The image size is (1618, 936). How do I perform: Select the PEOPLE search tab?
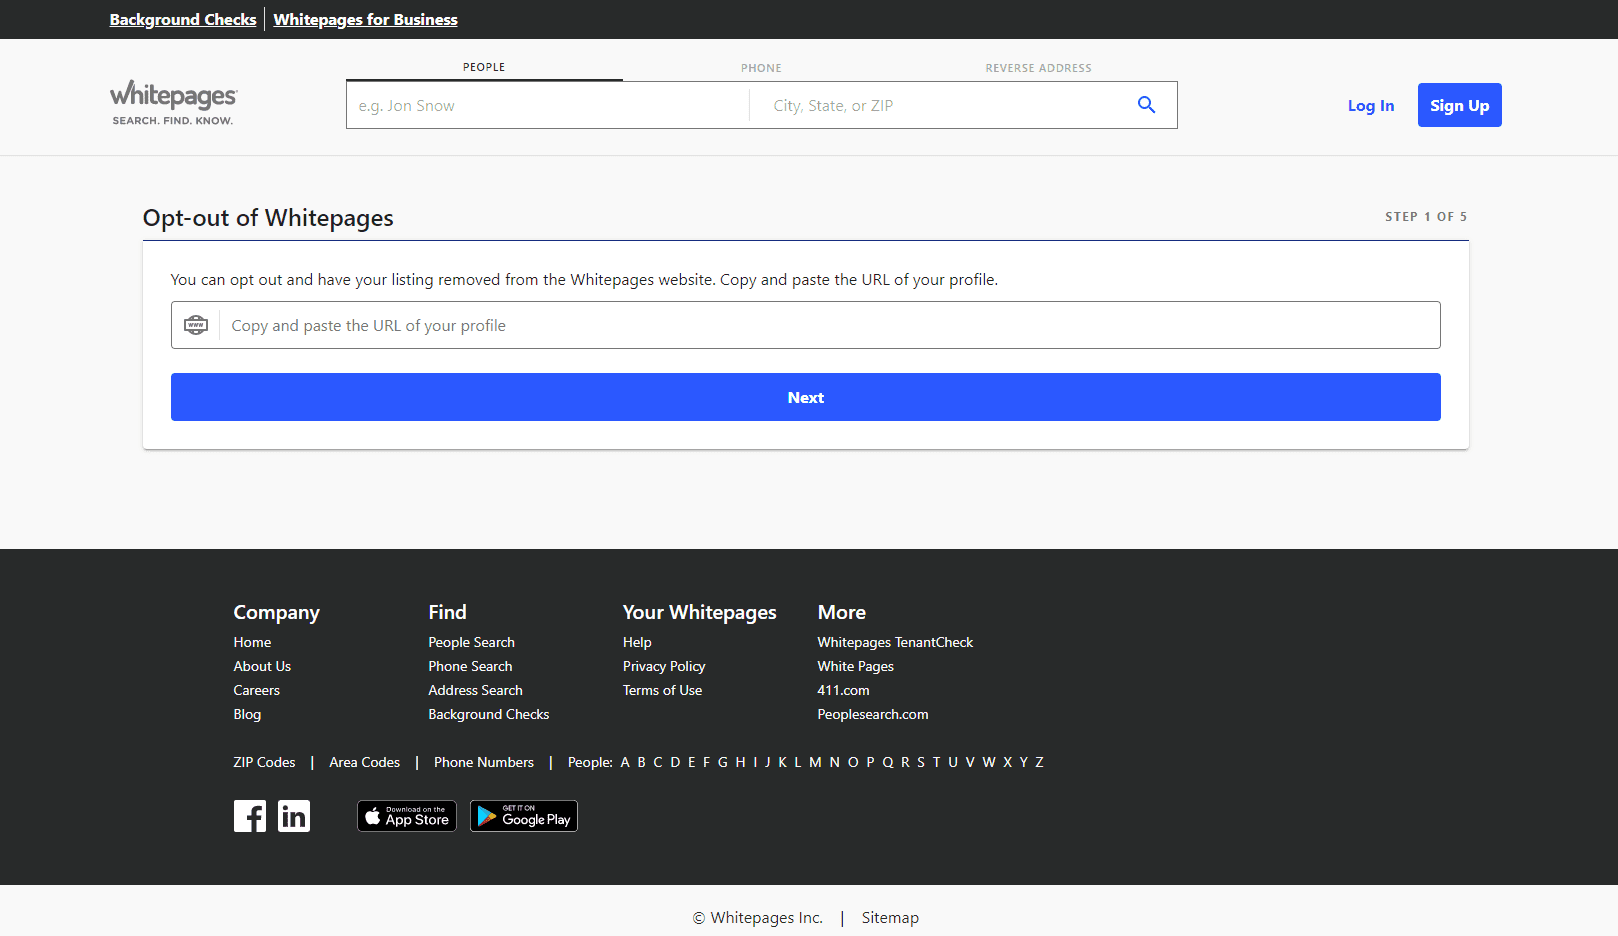484,67
